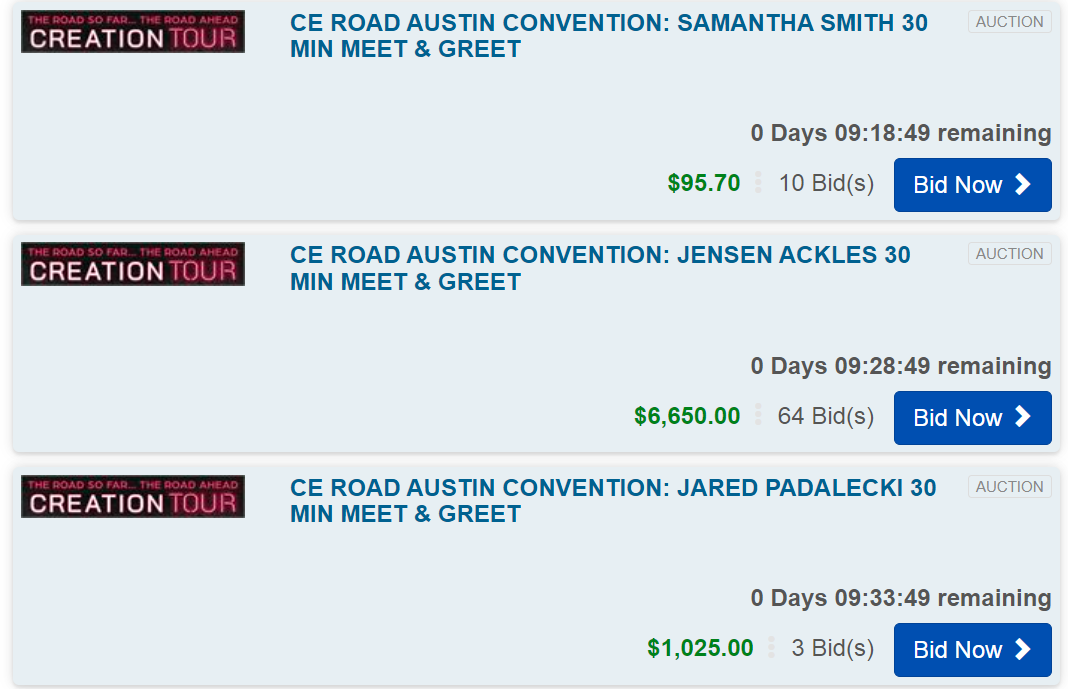The image size is (1068, 689).
Task: Click the 09:18:49 remaining countdown
Action: 900,134
